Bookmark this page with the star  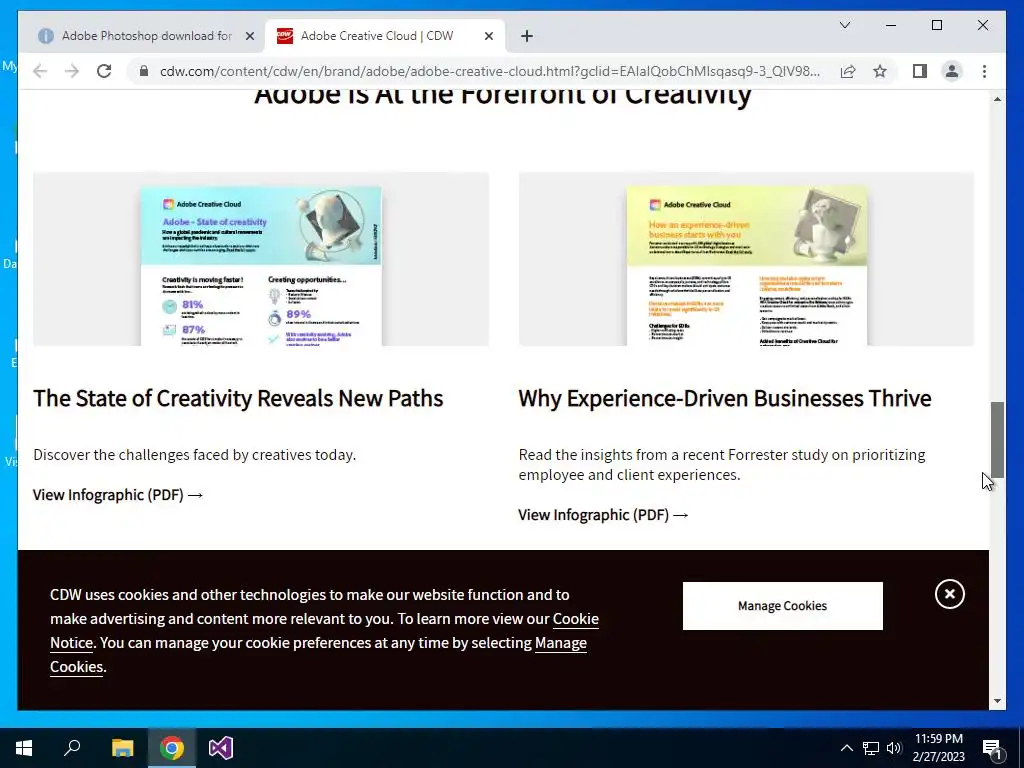tap(880, 71)
